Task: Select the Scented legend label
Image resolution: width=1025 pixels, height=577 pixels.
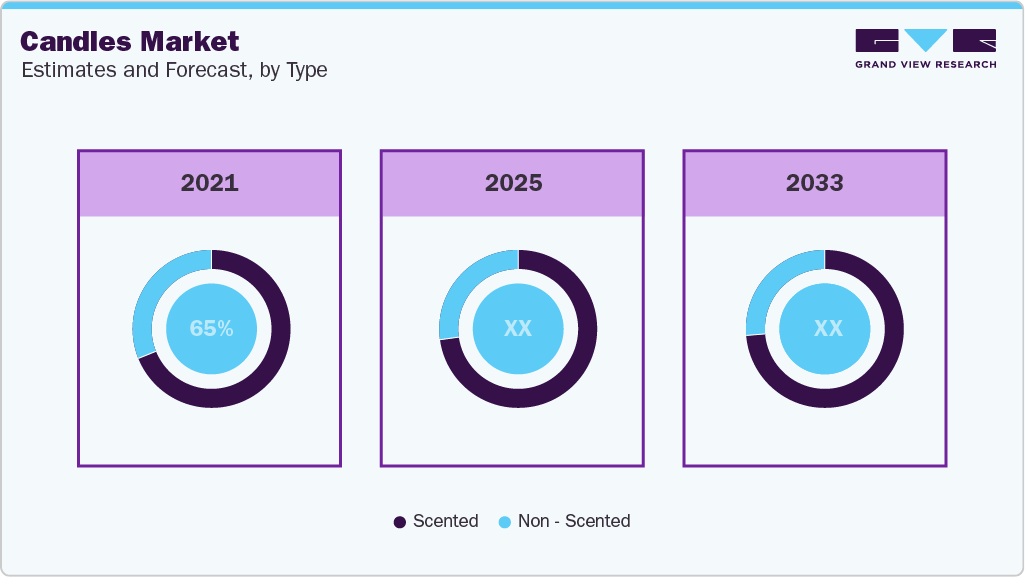Action: point(445,521)
